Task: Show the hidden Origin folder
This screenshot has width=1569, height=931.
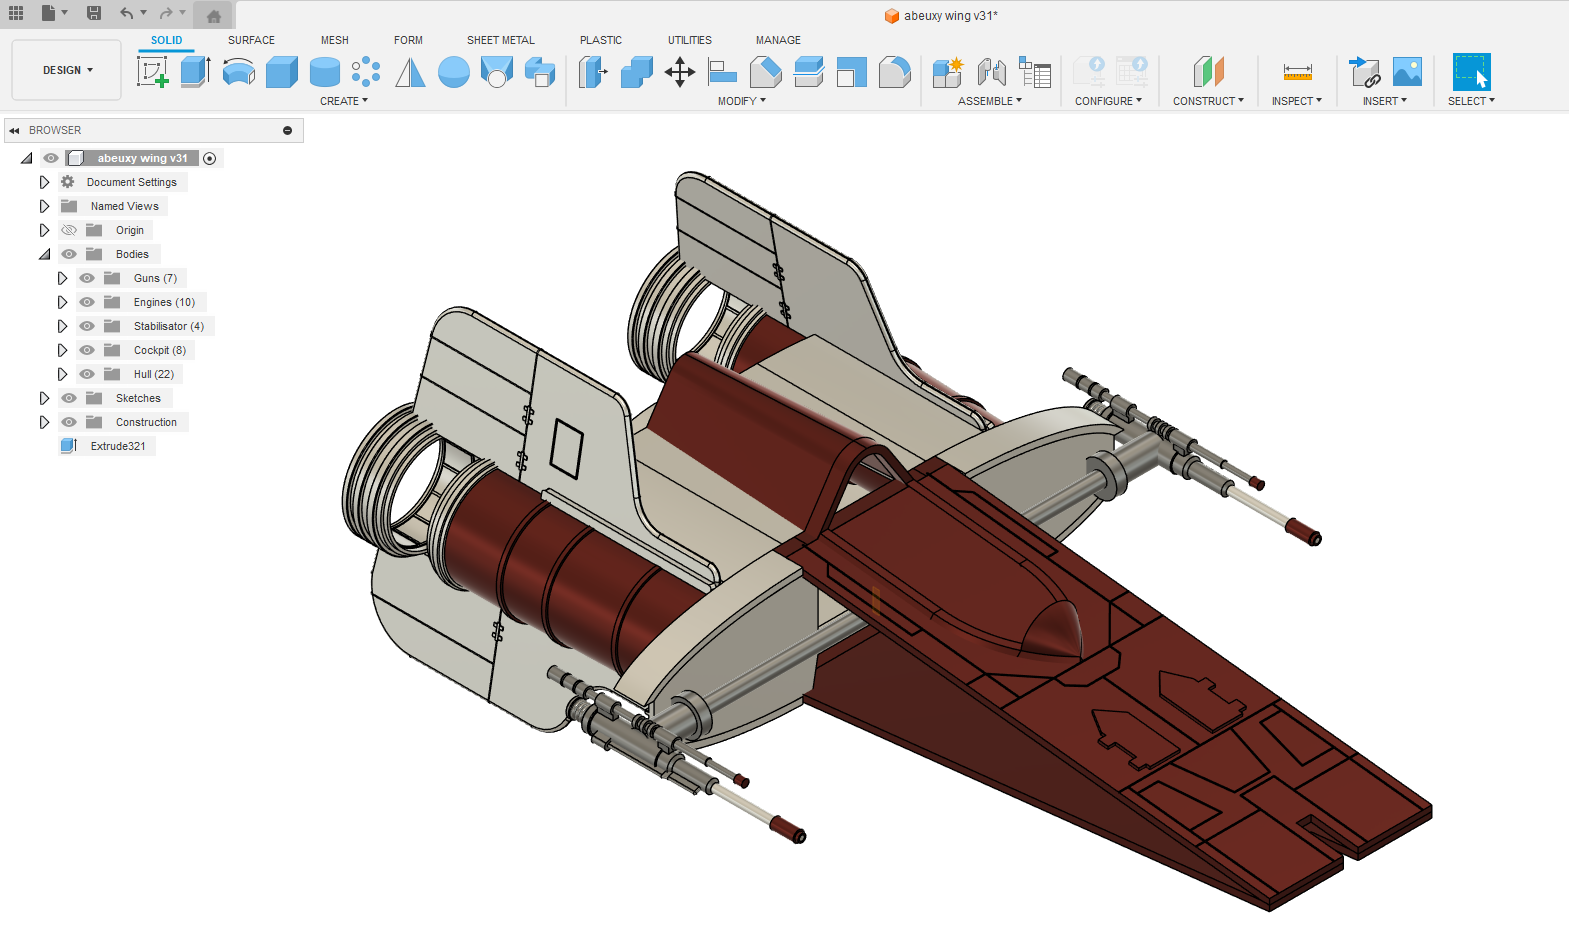Action: (x=69, y=230)
